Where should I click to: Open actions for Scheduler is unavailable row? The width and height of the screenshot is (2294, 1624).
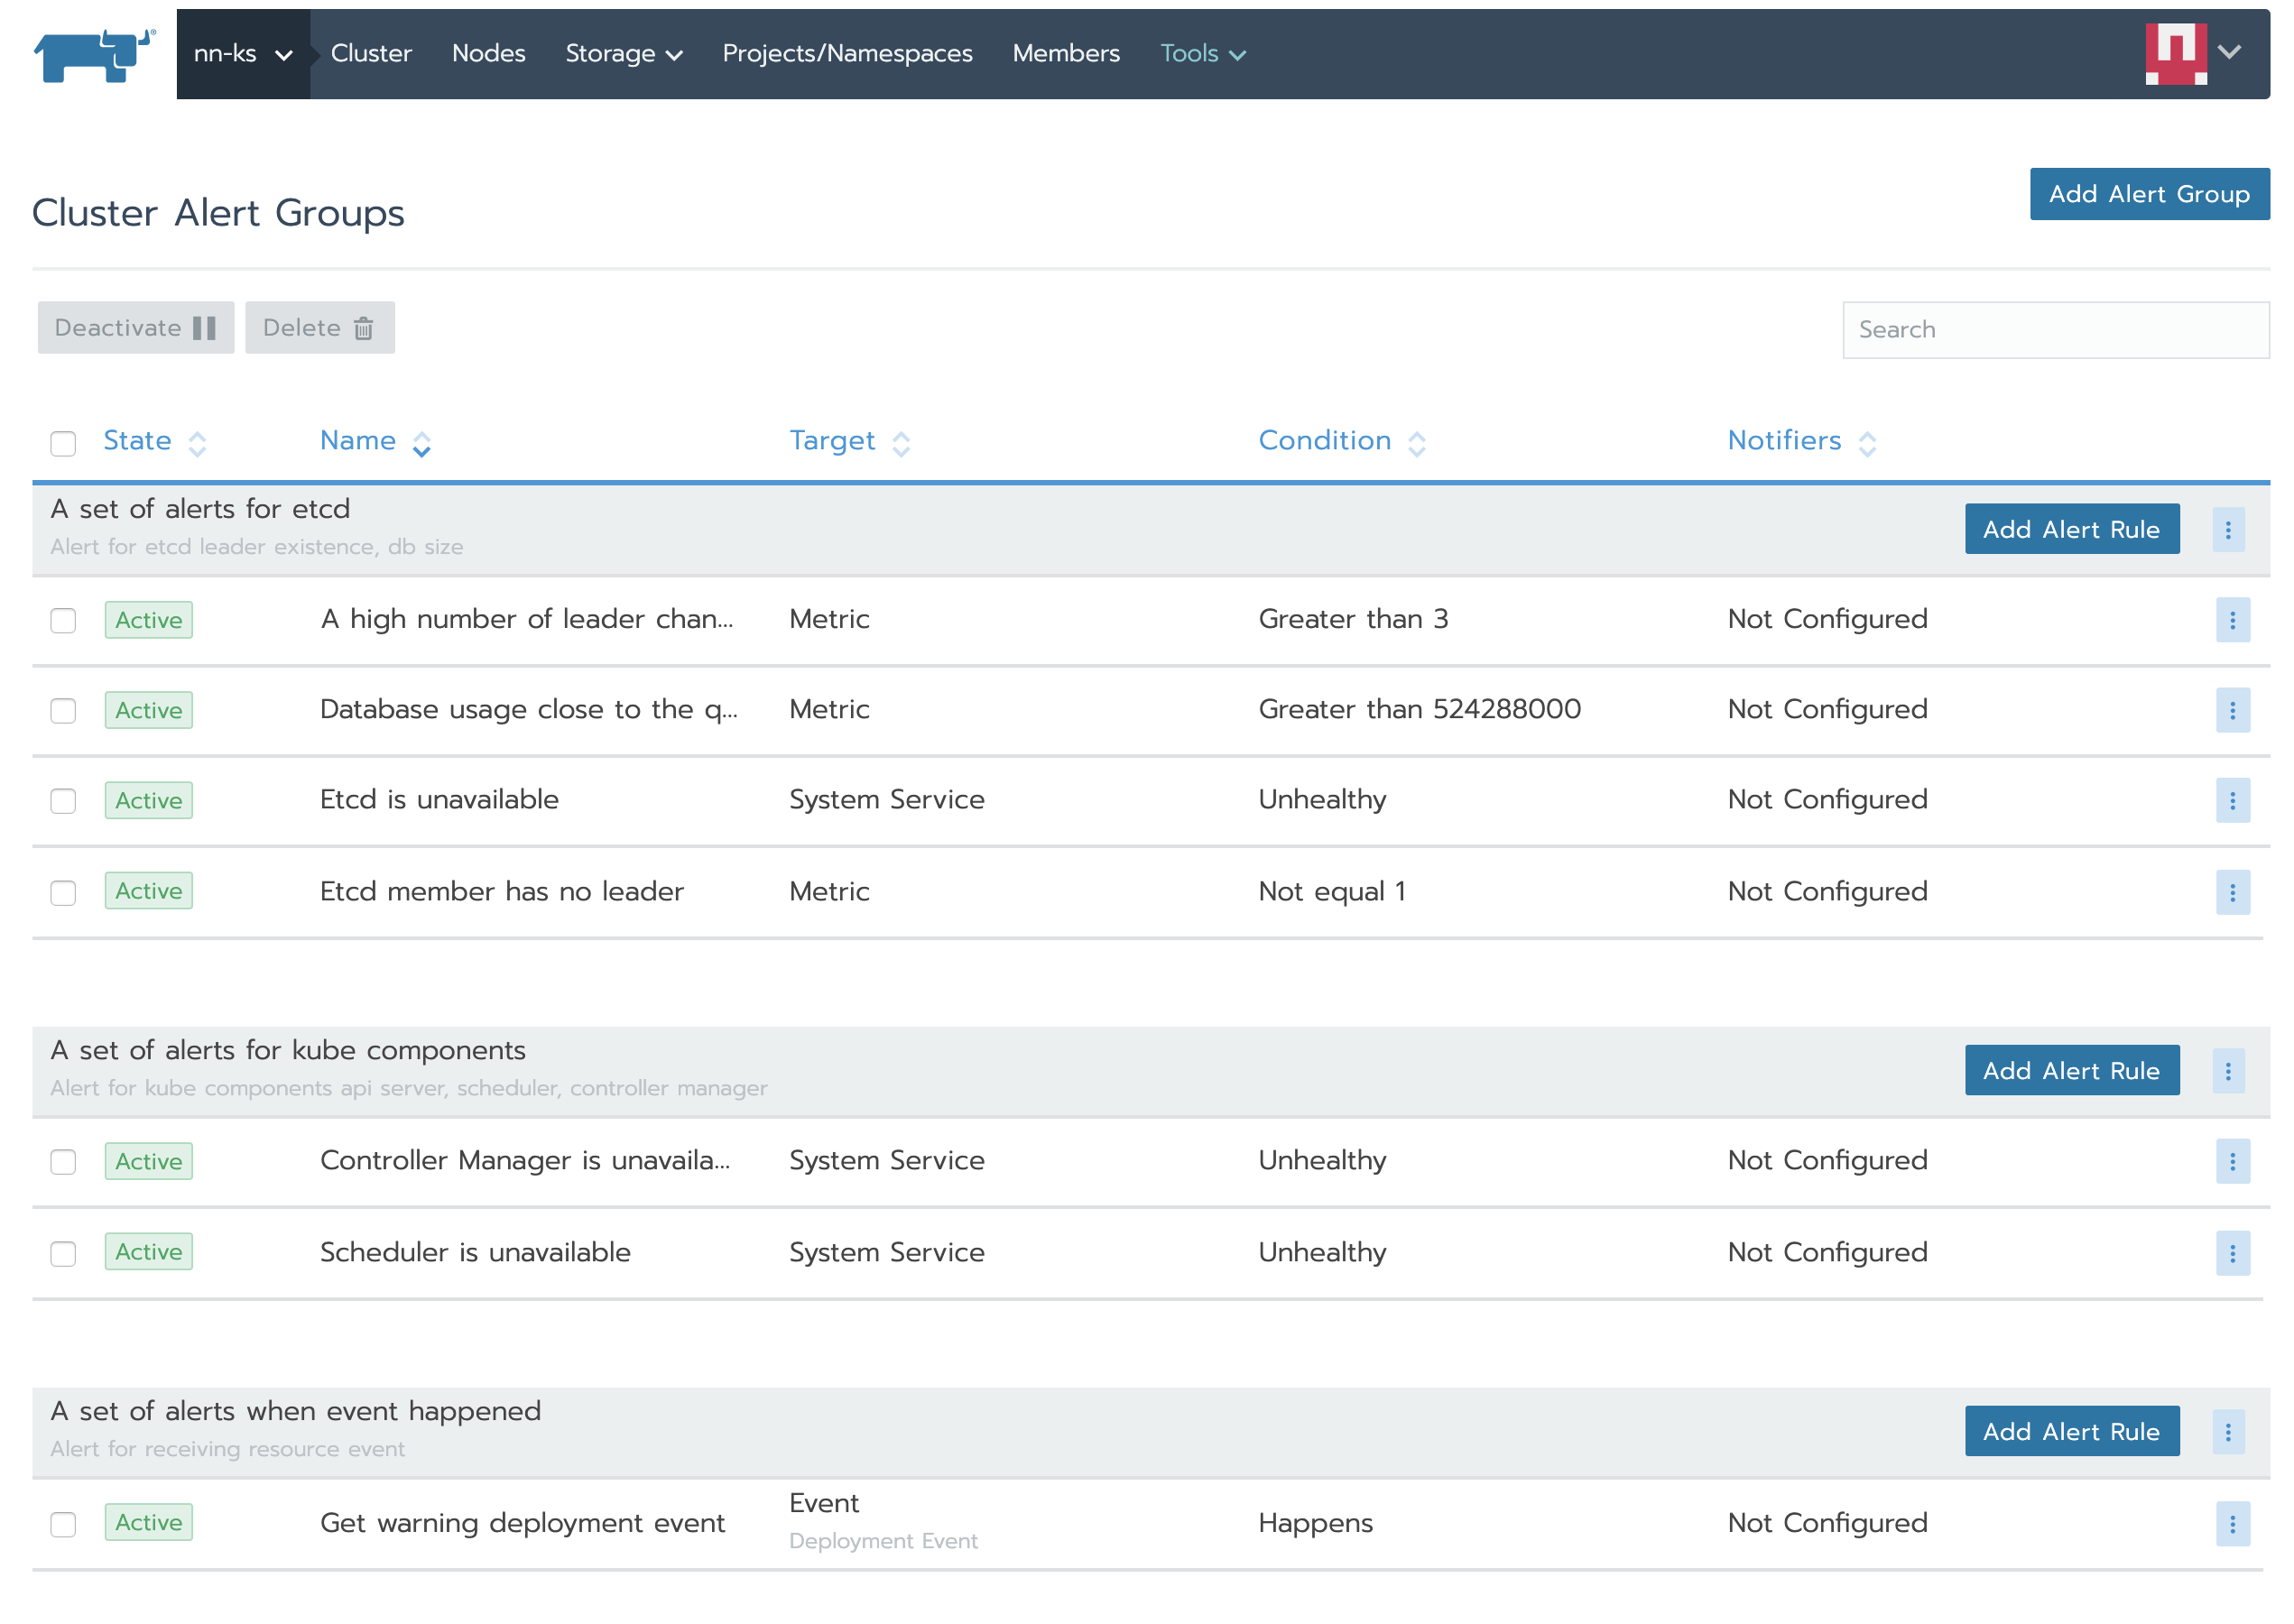coord(2231,1254)
